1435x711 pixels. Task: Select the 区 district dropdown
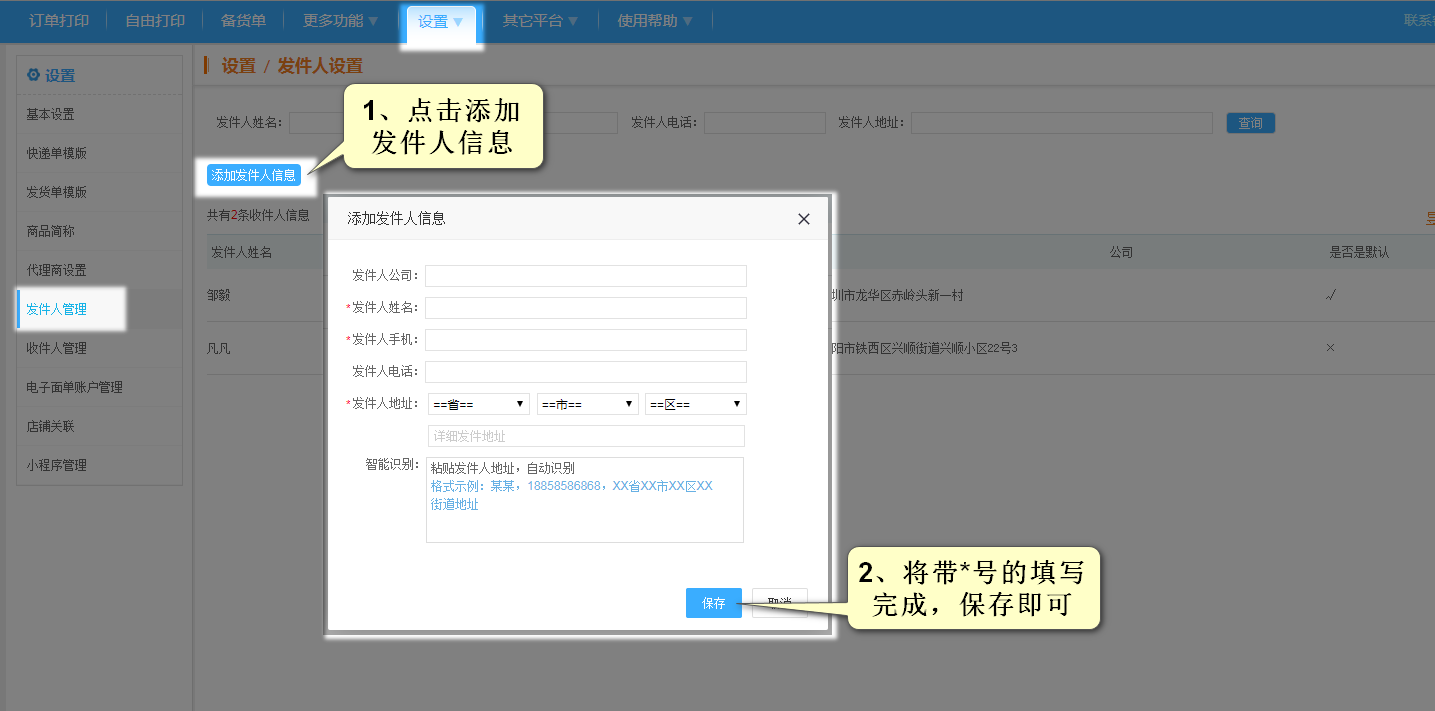tap(696, 404)
